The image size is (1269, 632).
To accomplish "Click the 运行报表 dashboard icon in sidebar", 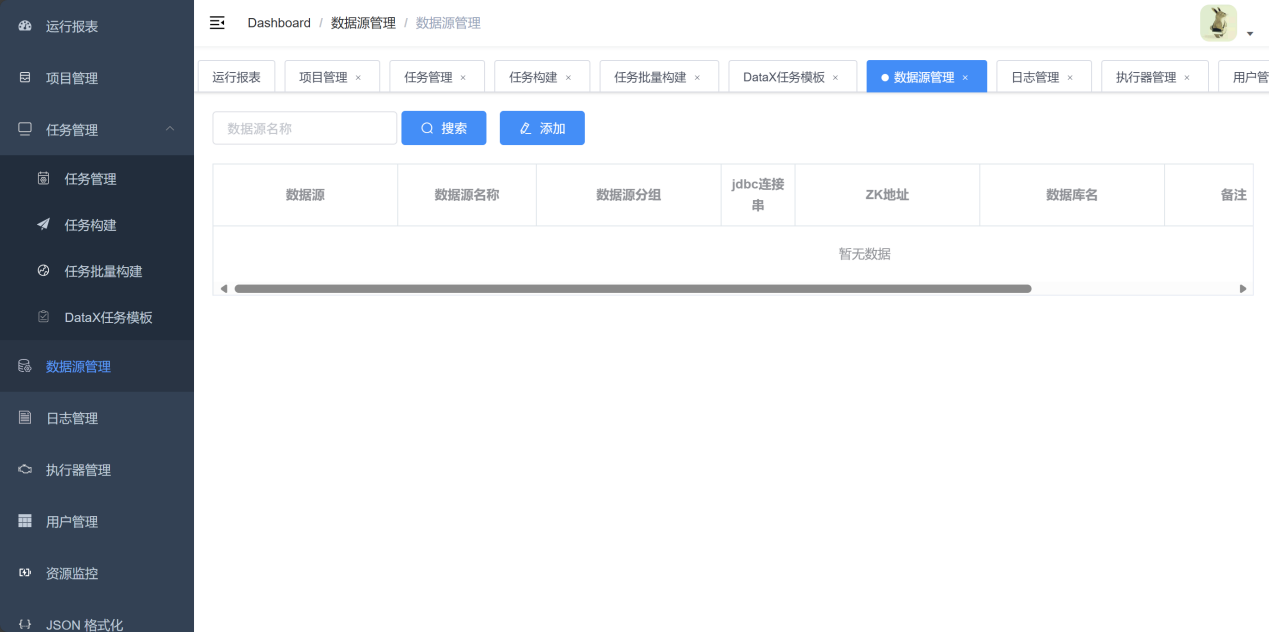I will (25, 26).
